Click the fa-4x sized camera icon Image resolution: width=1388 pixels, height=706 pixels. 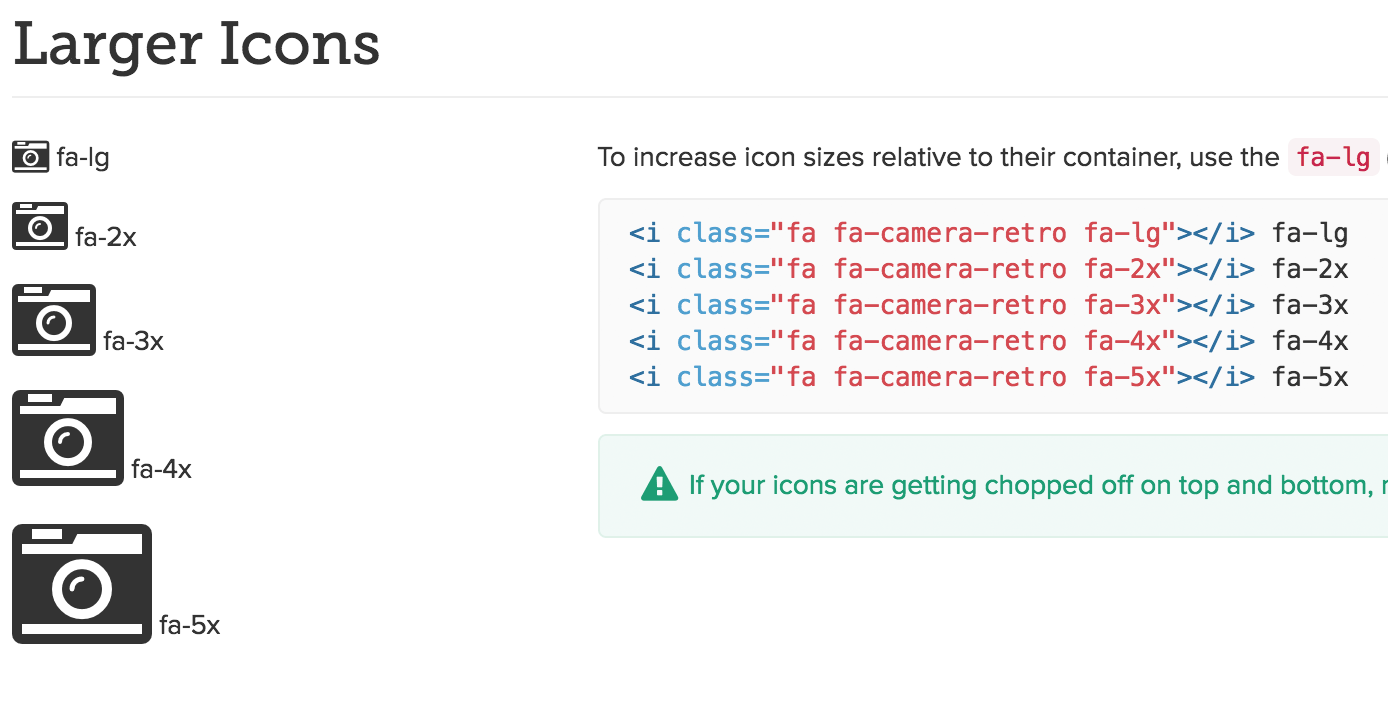[x=68, y=438]
